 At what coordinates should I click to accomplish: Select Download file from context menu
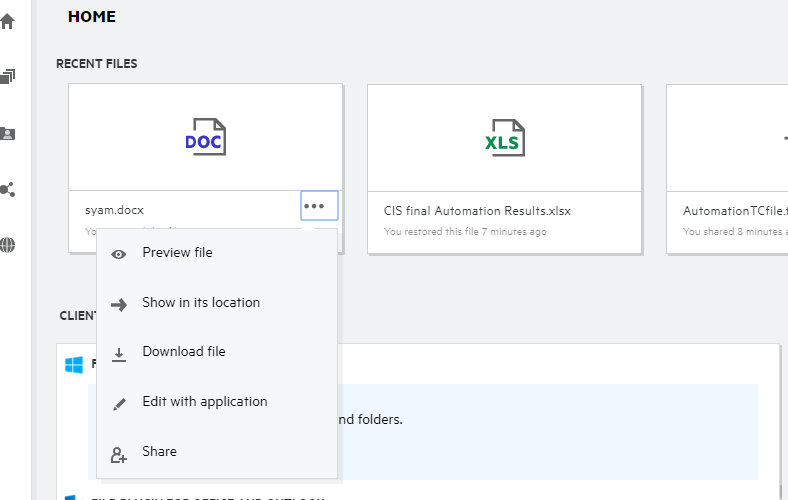(184, 352)
